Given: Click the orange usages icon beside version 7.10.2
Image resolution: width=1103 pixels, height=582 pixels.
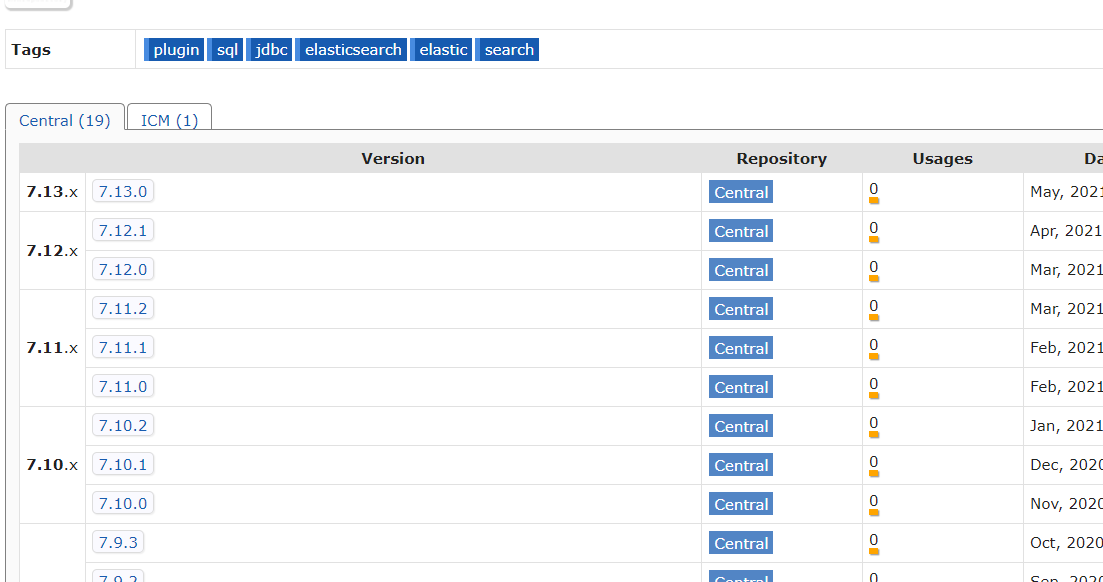Looking at the screenshot, I should [874, 434].
